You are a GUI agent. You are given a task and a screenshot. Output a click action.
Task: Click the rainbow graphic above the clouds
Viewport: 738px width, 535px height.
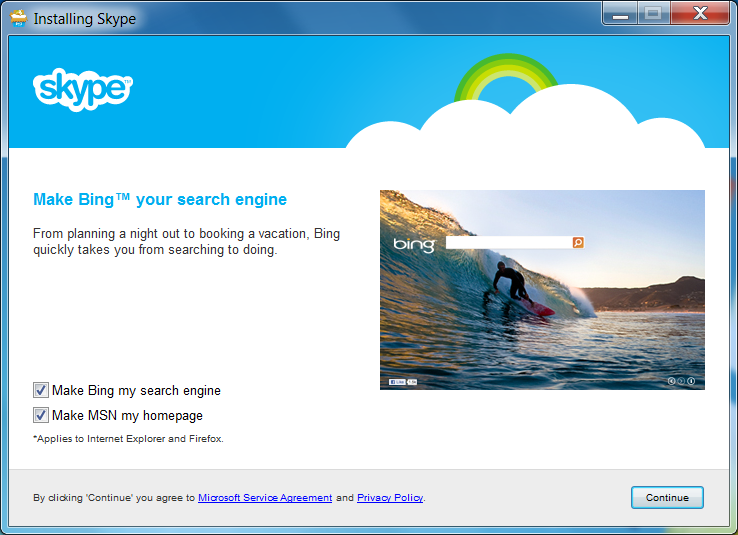pyautogui.click(x=506, y=78)
